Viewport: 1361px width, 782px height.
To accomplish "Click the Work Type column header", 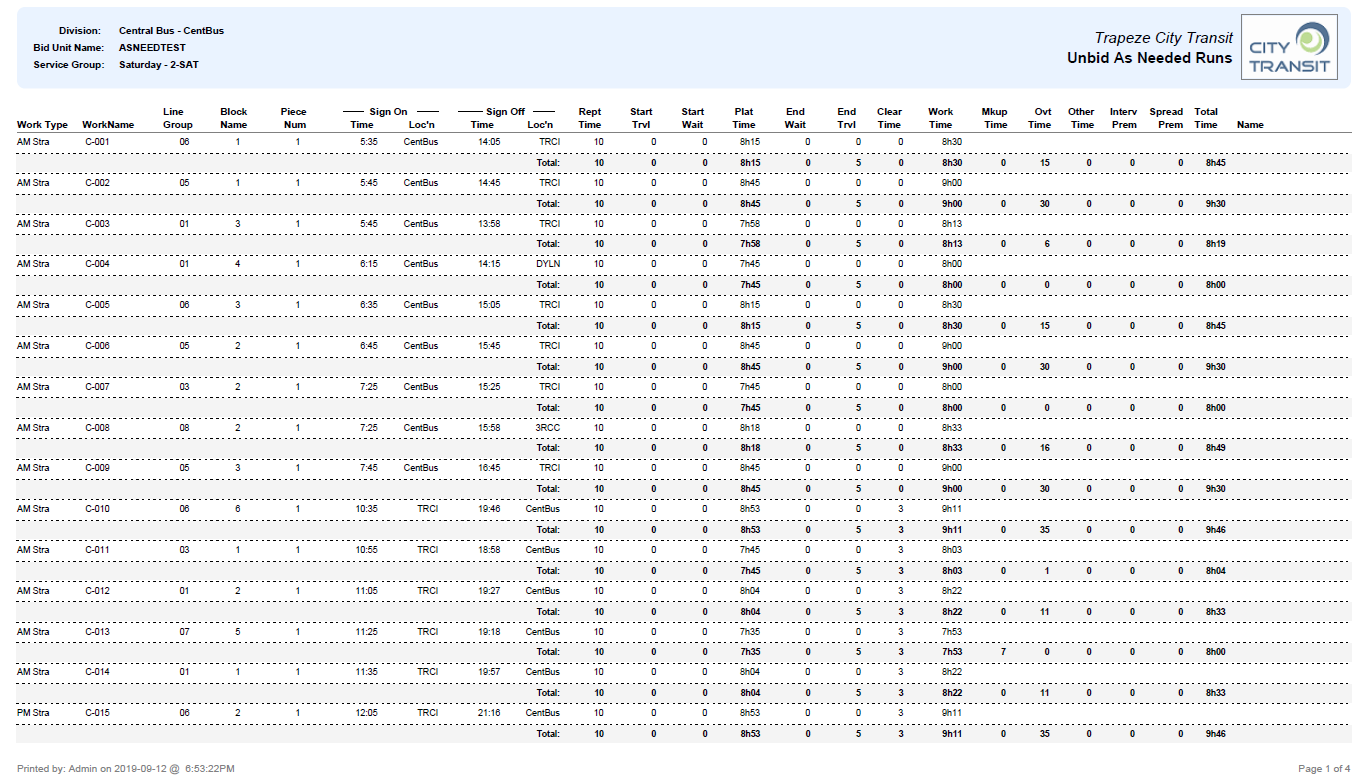I will click(41, 124).
